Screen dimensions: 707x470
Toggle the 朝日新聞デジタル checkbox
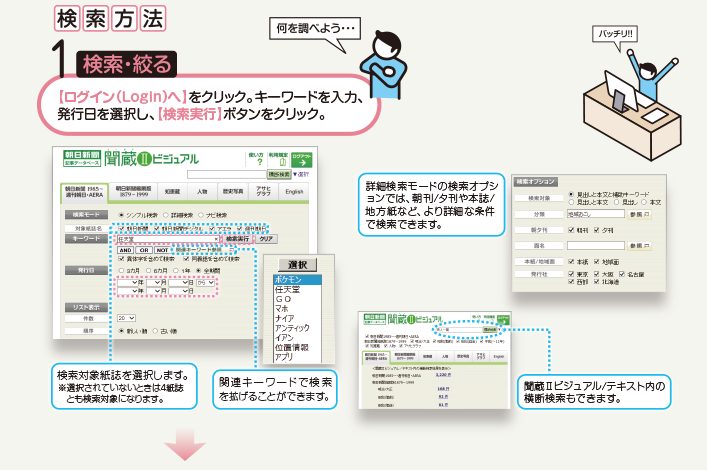[x=157, y=229]
